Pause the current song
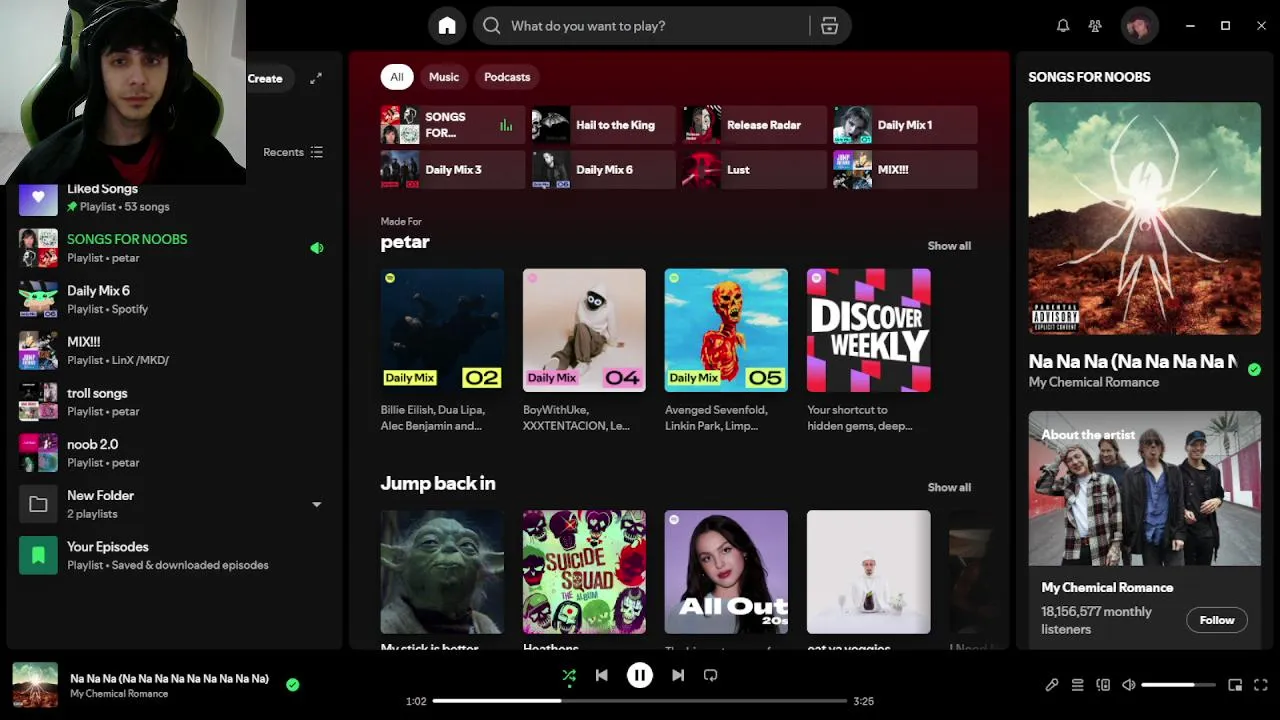The width and height of the screenshot is (1280, 720). [x=640, y=676]
